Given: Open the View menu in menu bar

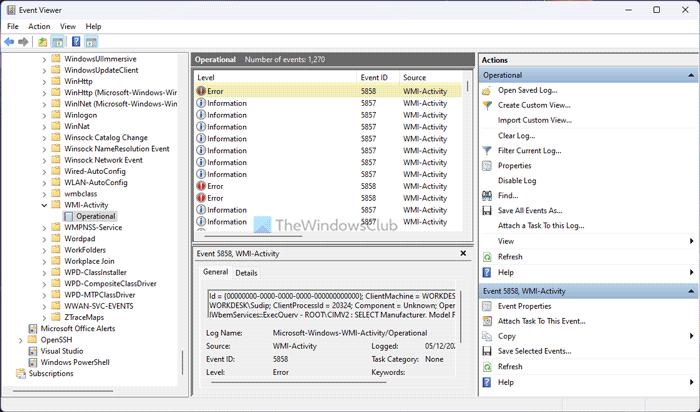Looking at the screenshot, I should (x=68, y=26).
